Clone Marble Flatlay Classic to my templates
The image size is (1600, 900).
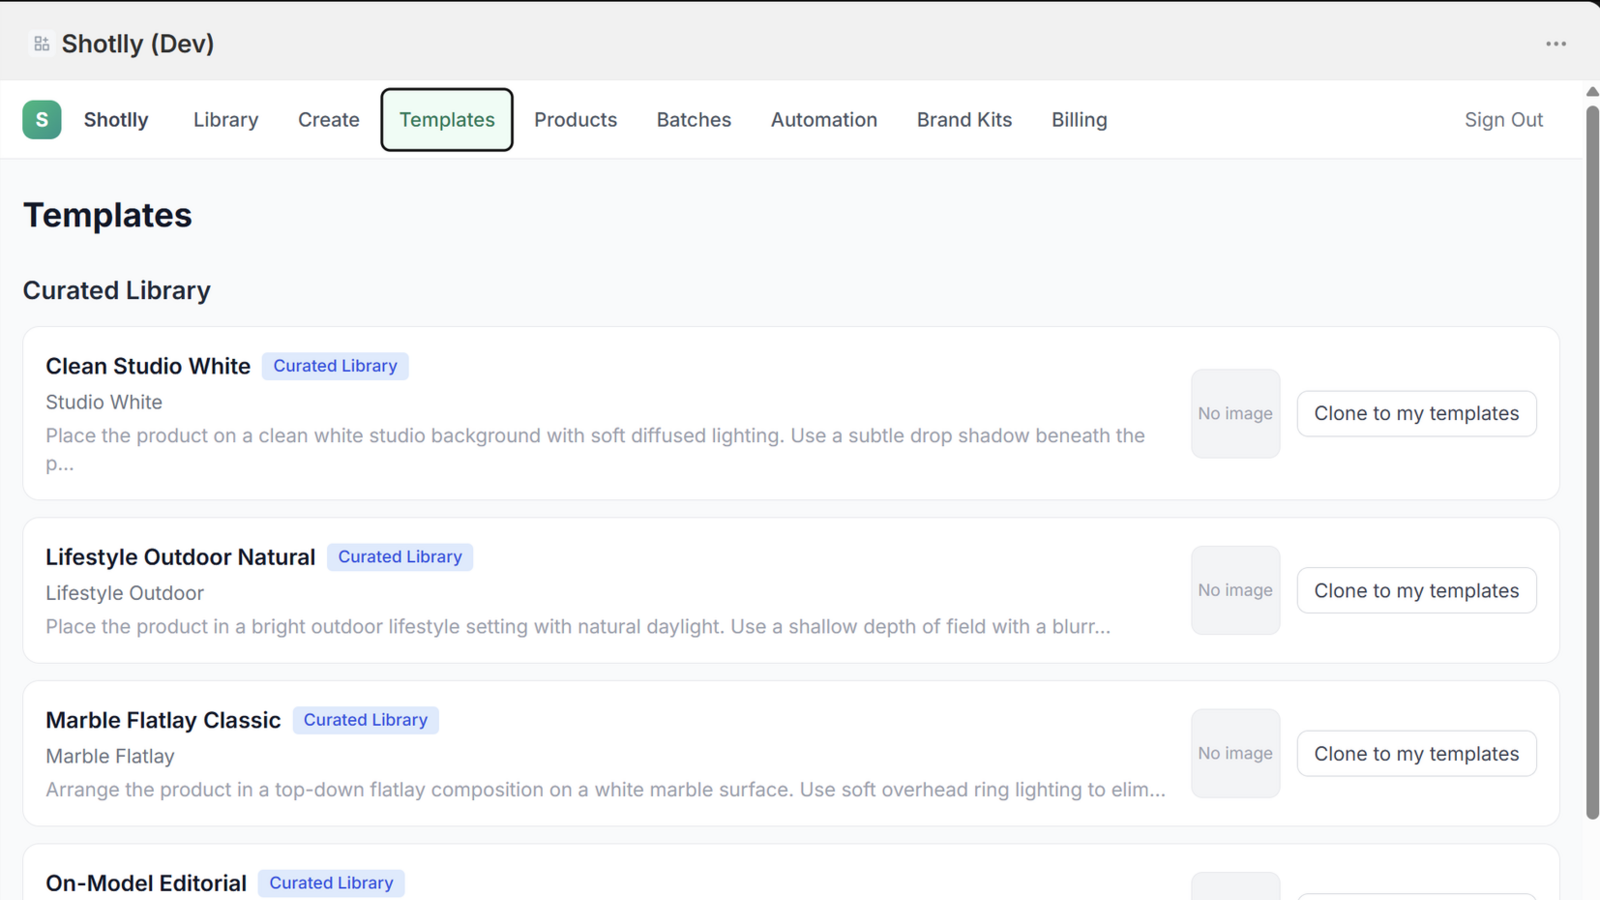click(1416, 754)
